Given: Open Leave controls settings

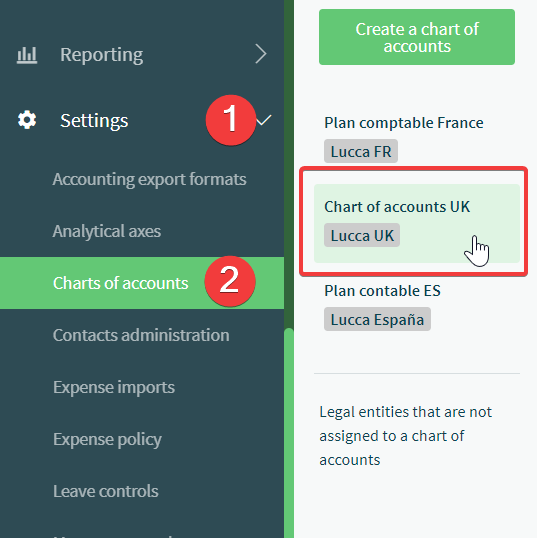Looking at the screenshot, I should [x=106, y=491].
